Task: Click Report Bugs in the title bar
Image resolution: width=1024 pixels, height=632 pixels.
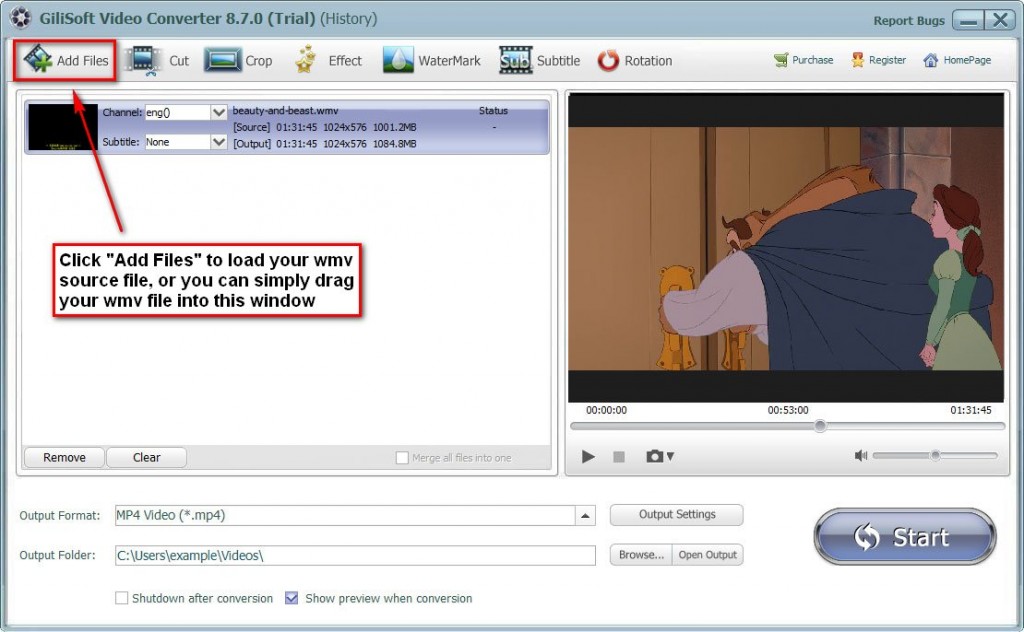Action: point(909,20)
